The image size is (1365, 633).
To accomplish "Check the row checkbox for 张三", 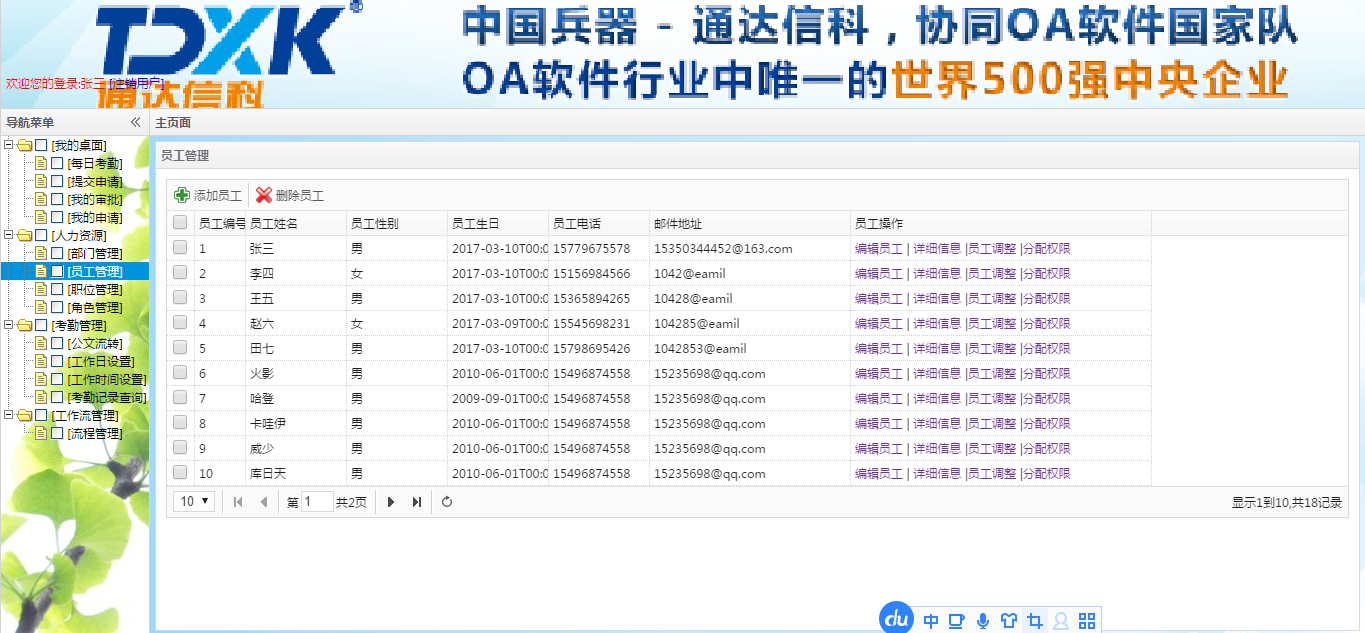I will click(180, 248).
